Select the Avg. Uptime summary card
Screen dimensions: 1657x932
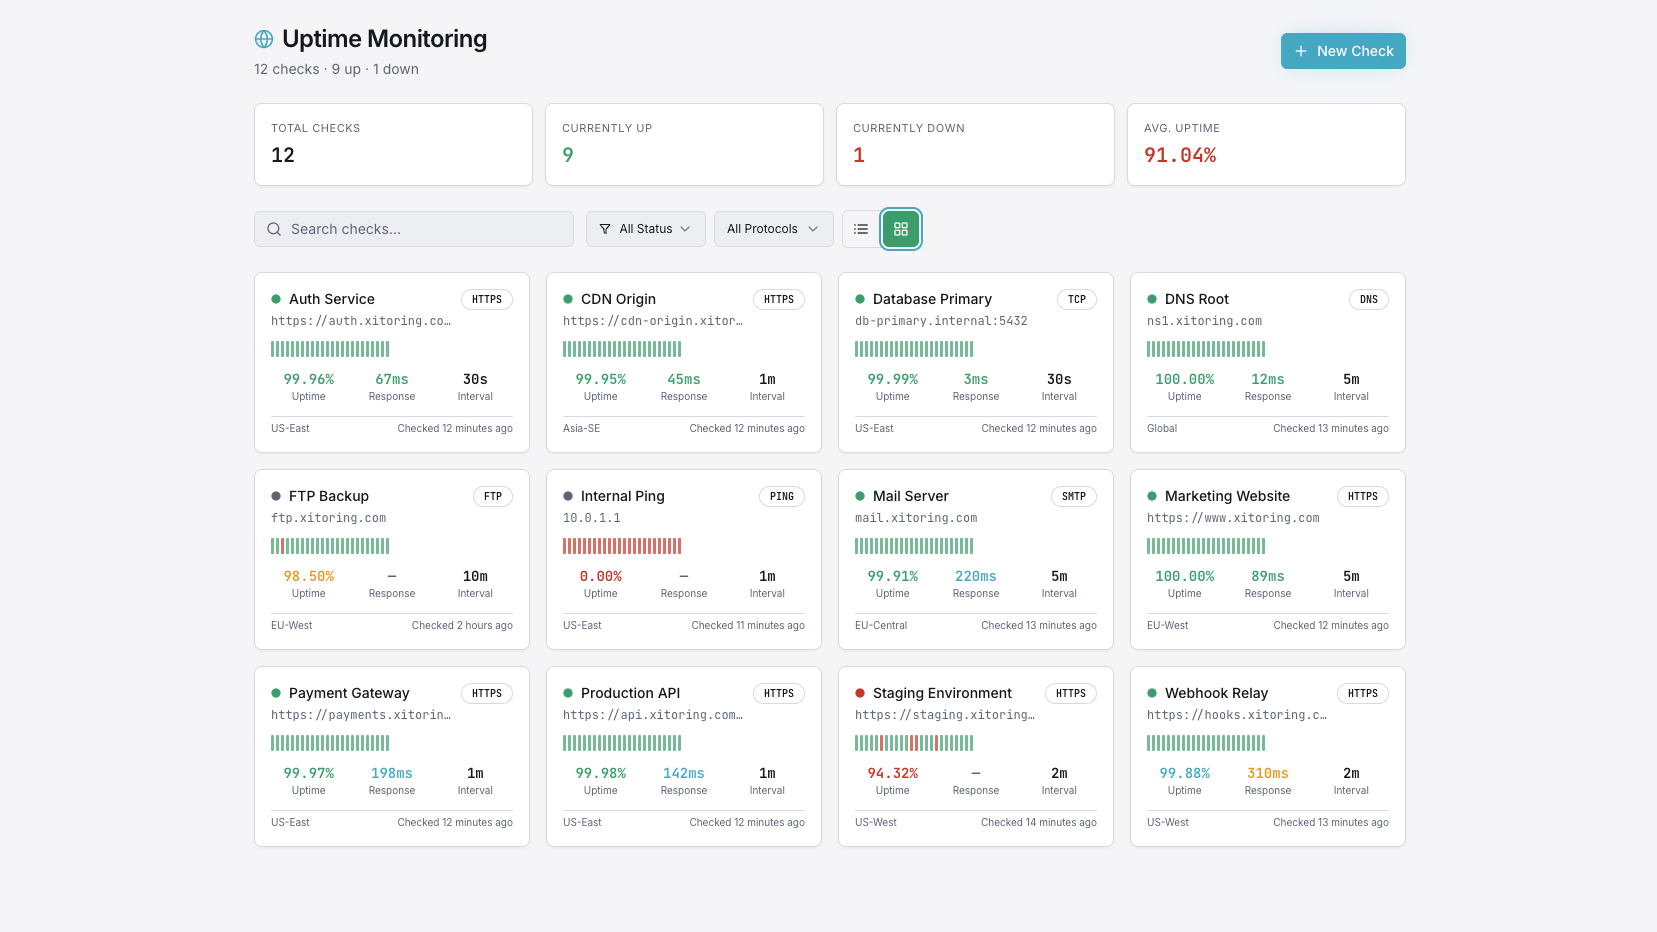point(1266,144)
